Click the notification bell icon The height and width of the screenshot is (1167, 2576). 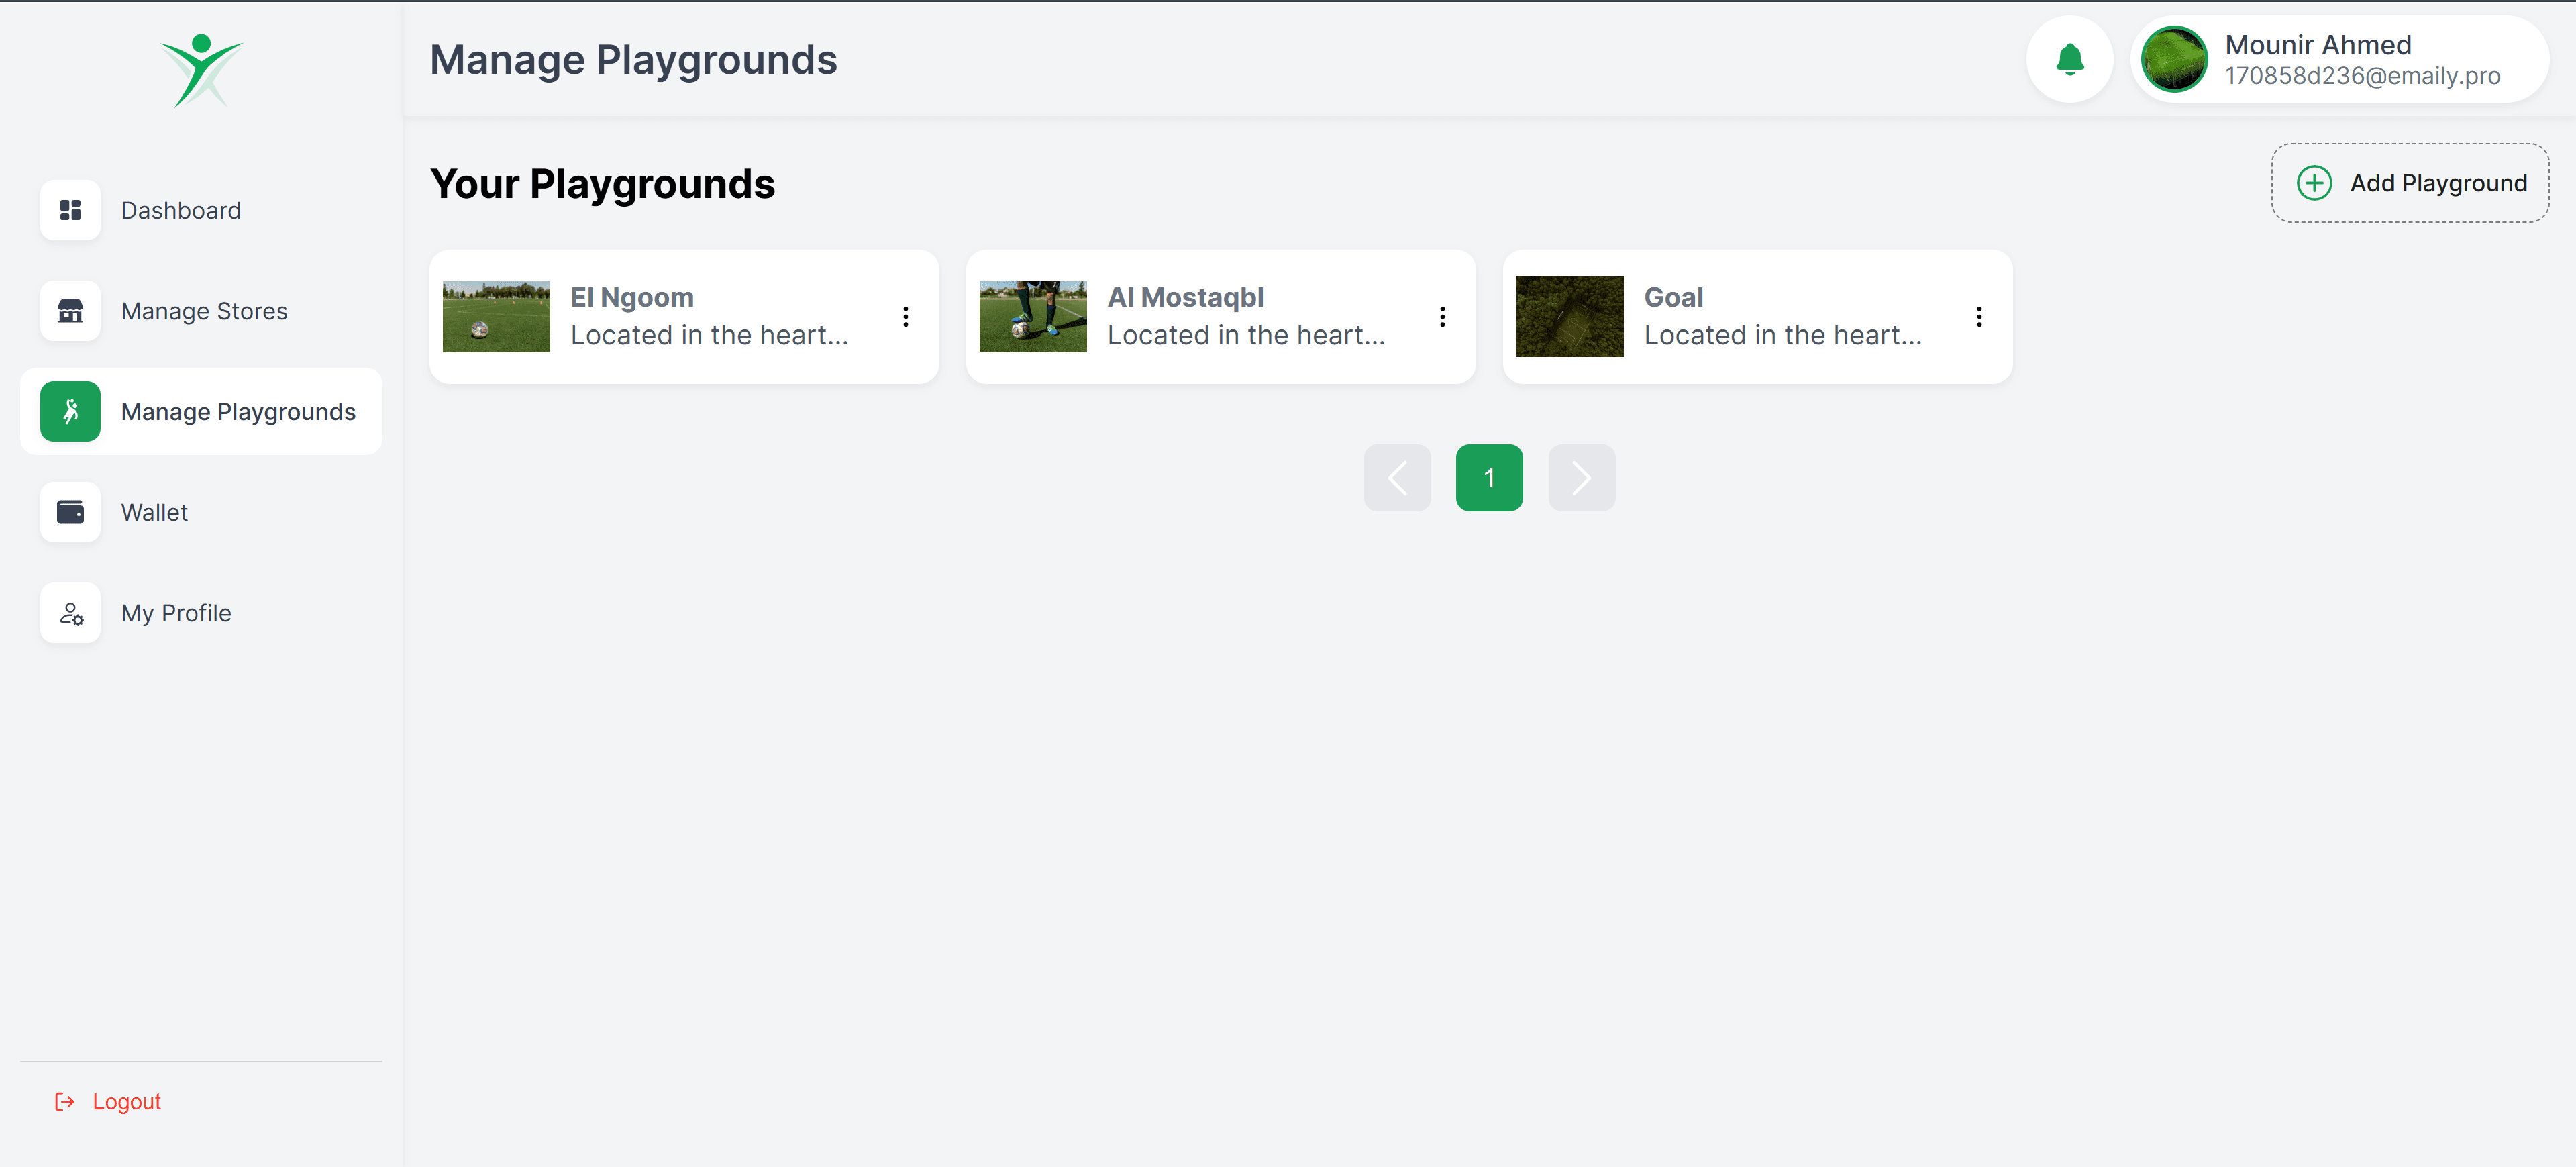pyautogui.click(x=2069, y=59)
